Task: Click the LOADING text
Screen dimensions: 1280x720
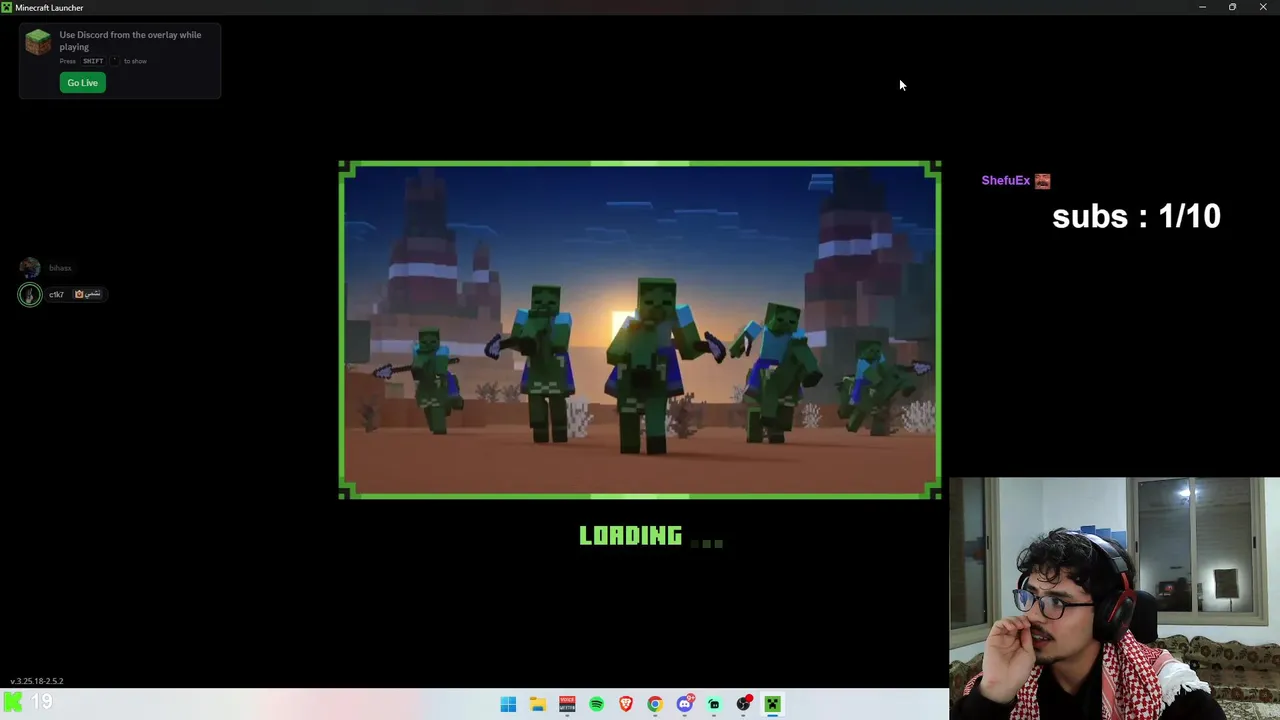Action: (x=630, y=536)
